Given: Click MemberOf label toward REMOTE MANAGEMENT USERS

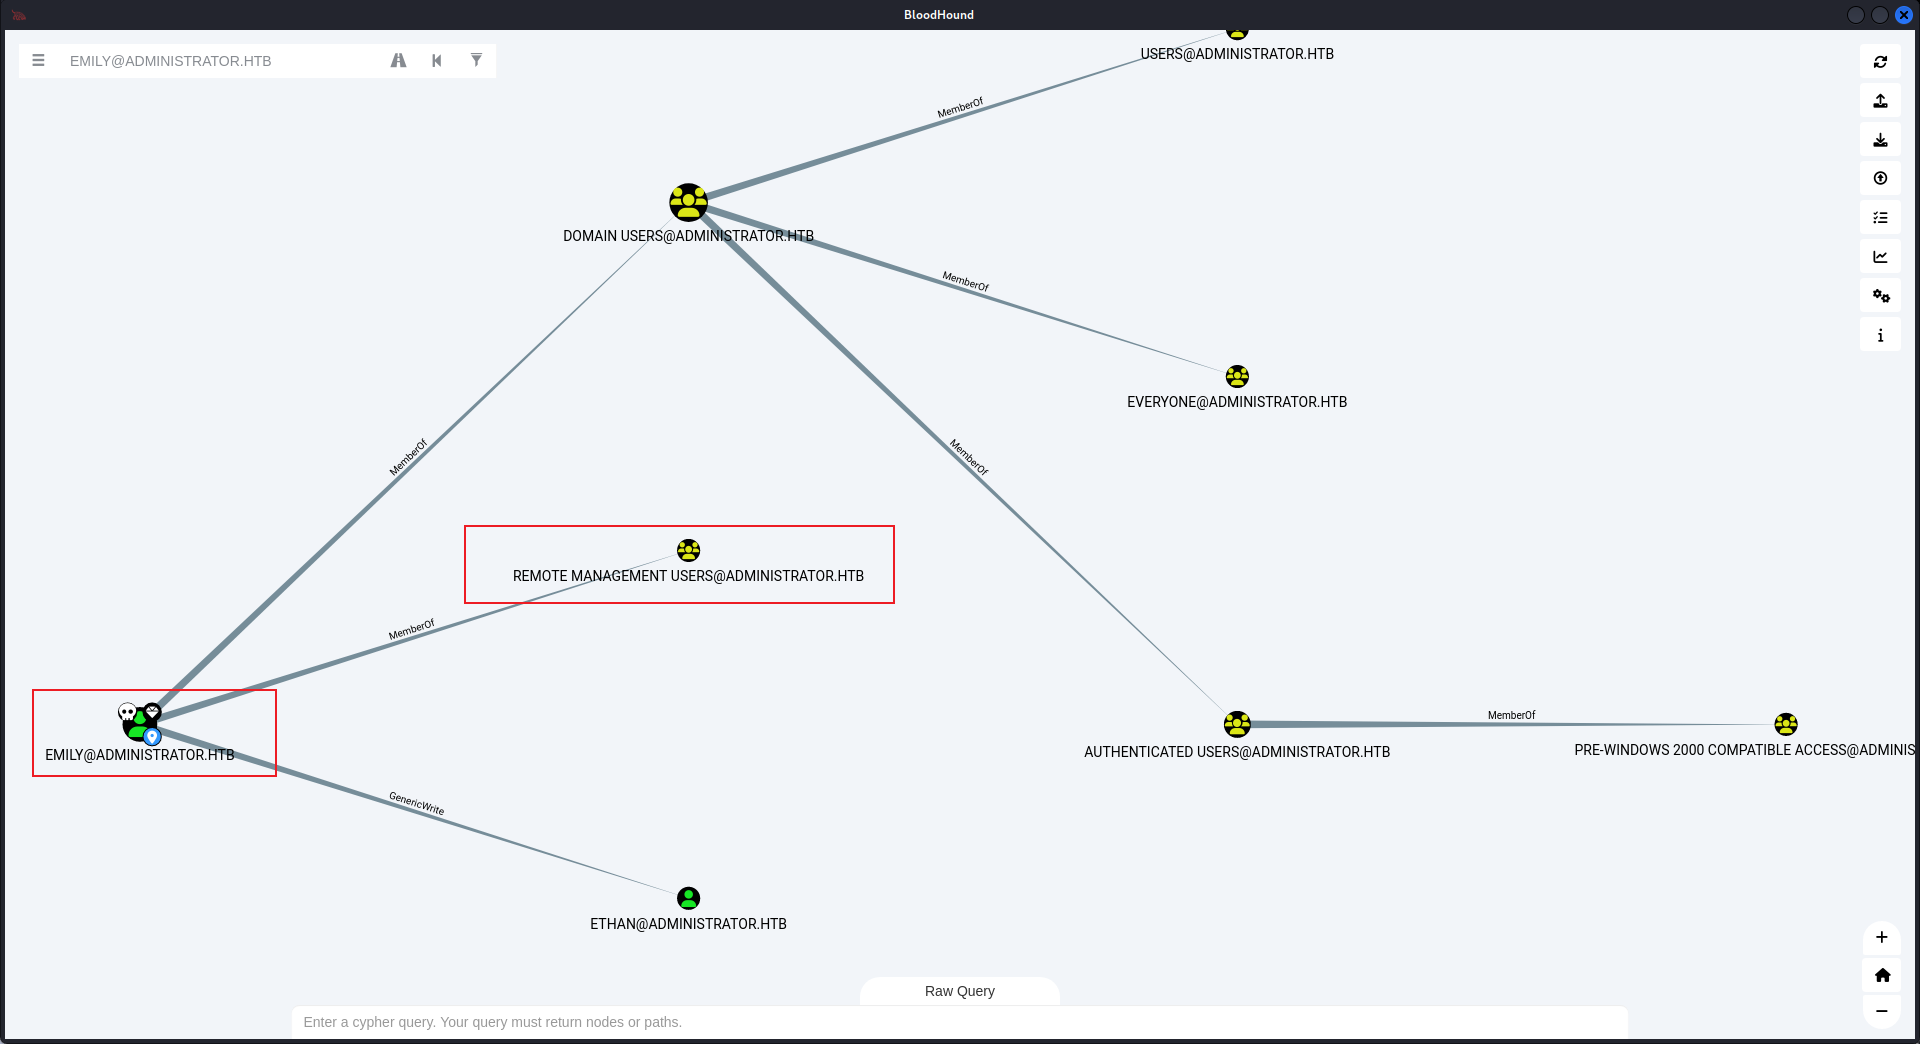Looking at the screenshot, I should click(x=412, y=630).
